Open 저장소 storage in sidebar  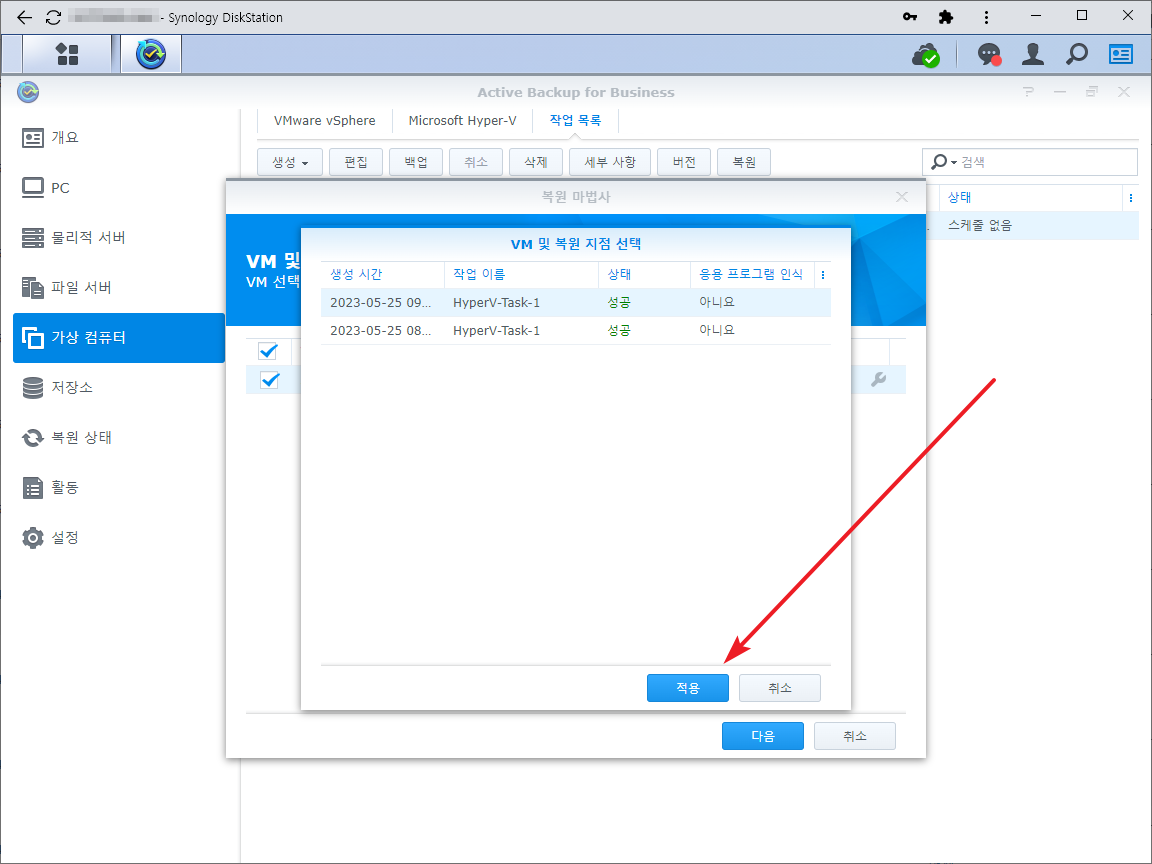point(119,387)
